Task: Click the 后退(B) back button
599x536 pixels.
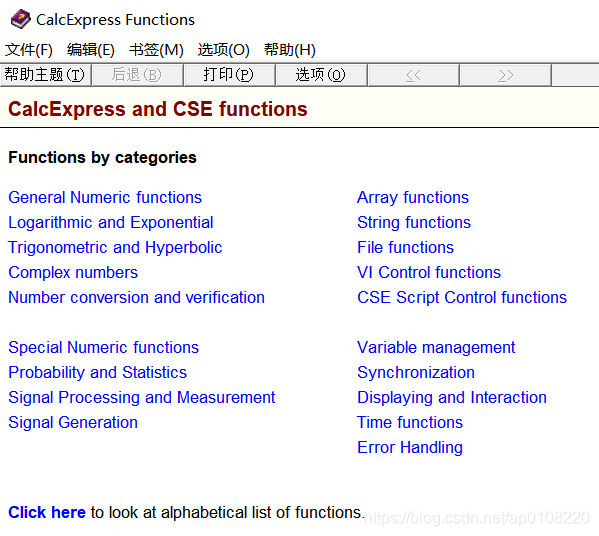Action: point(138,75)
